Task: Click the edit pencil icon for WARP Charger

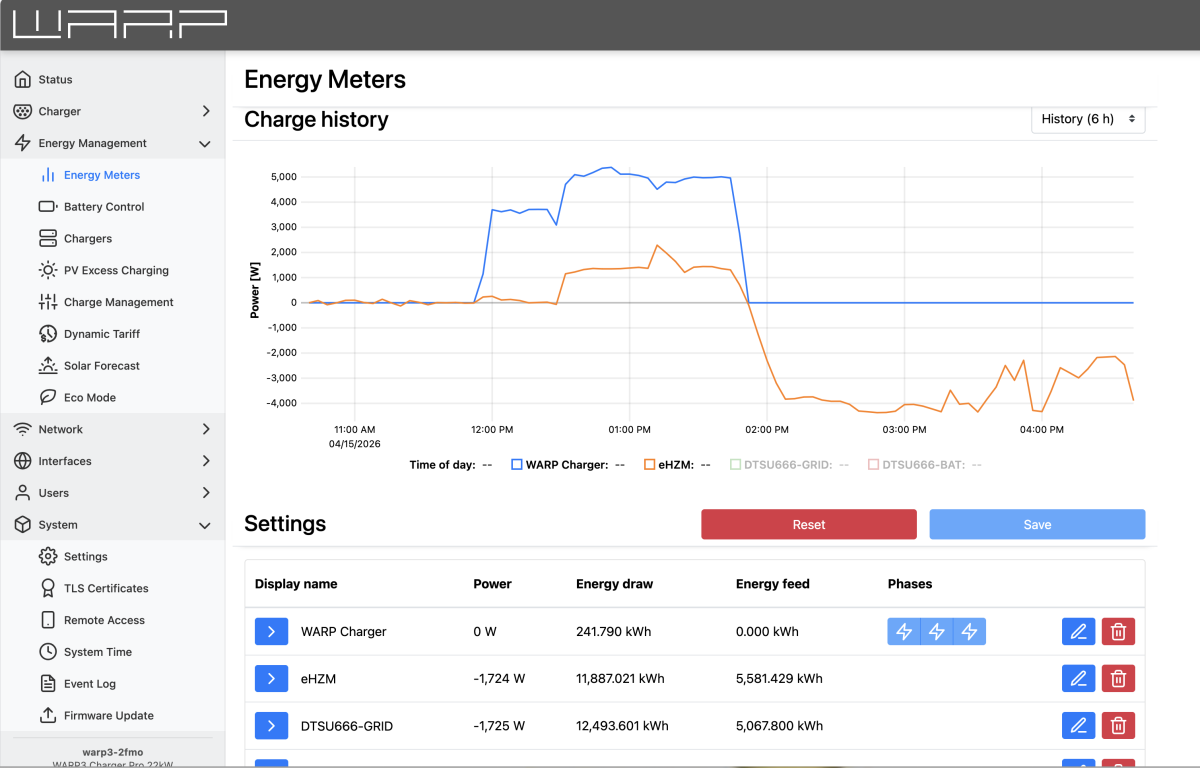Action: (1078, 631)
